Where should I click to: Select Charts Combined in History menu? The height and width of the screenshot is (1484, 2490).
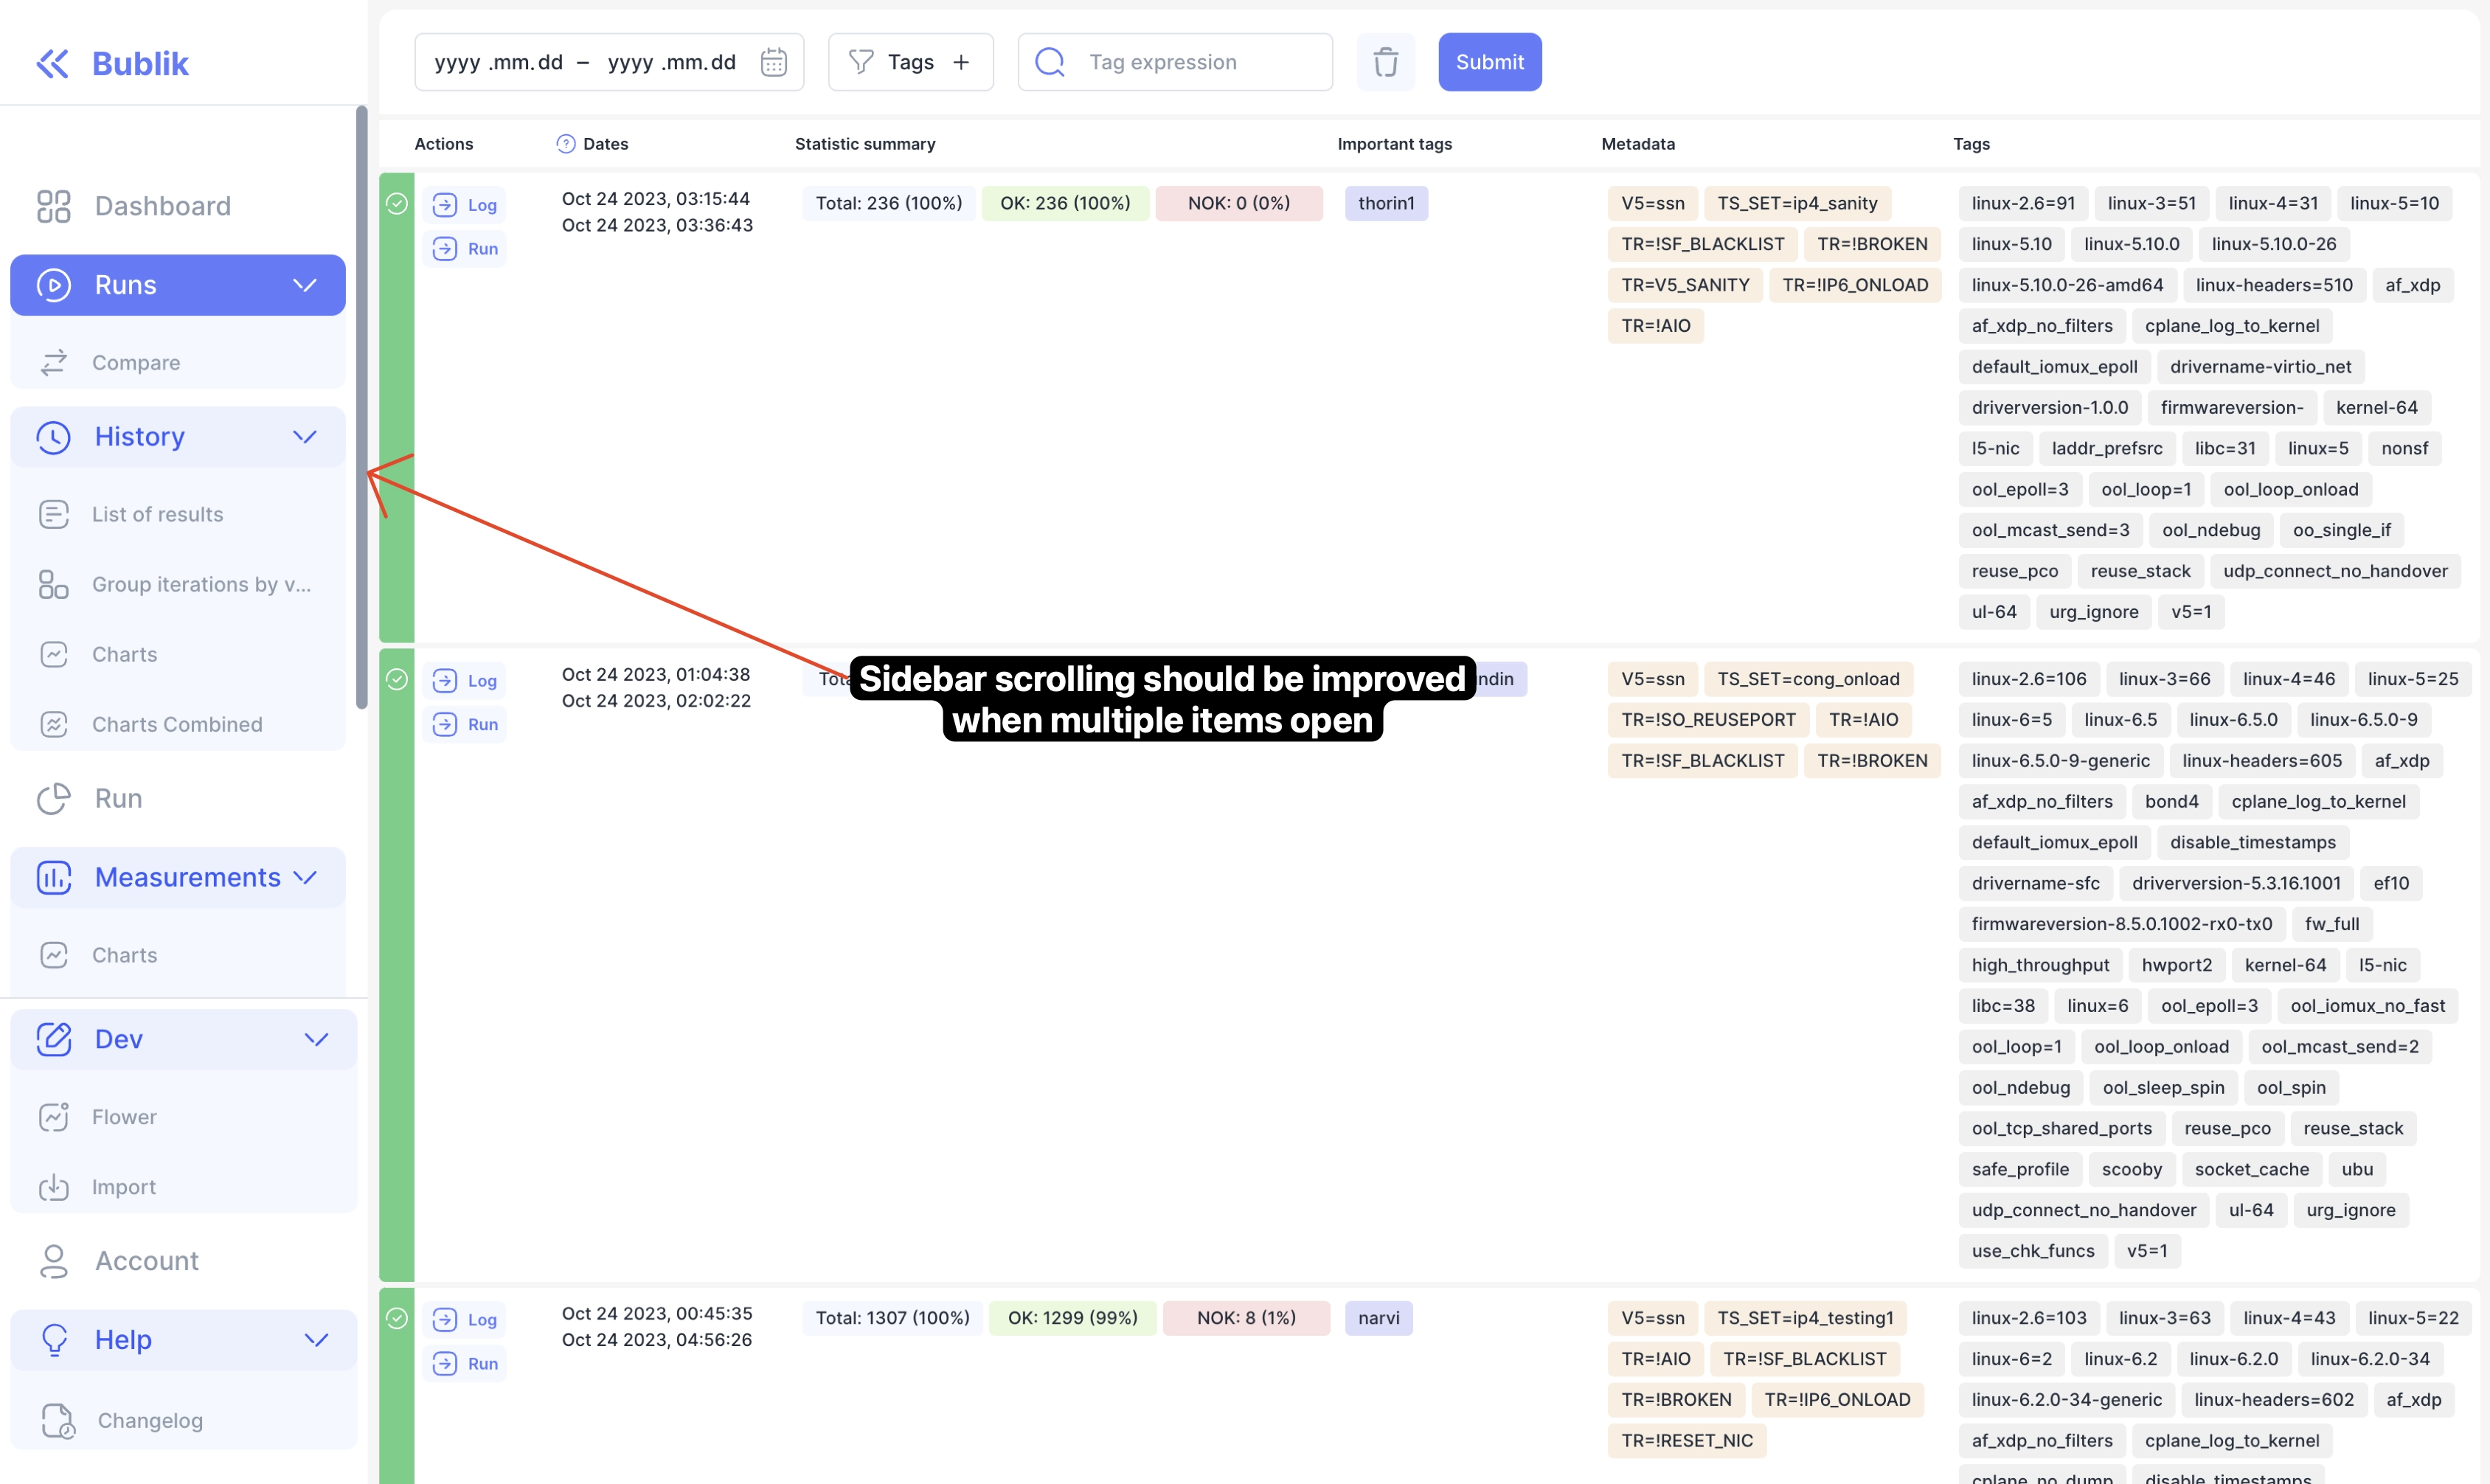point(177,724)
